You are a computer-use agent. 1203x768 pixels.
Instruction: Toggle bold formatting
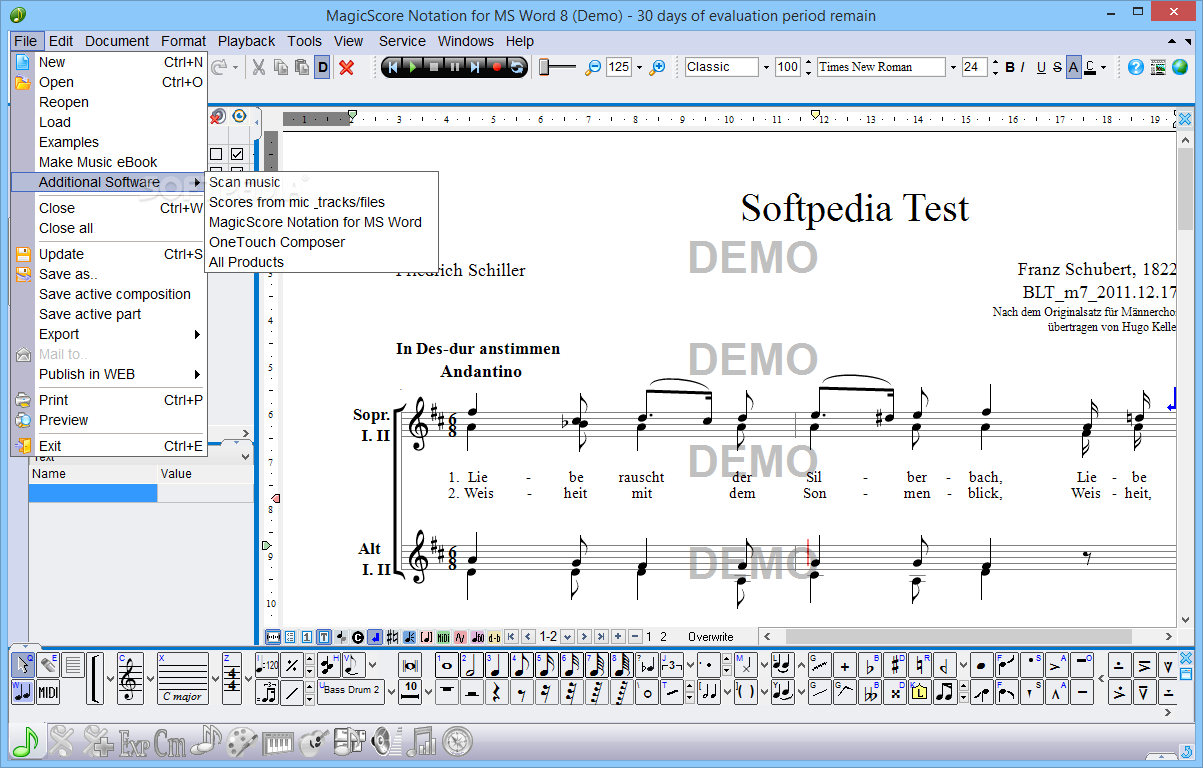[x=1010, y=67]
